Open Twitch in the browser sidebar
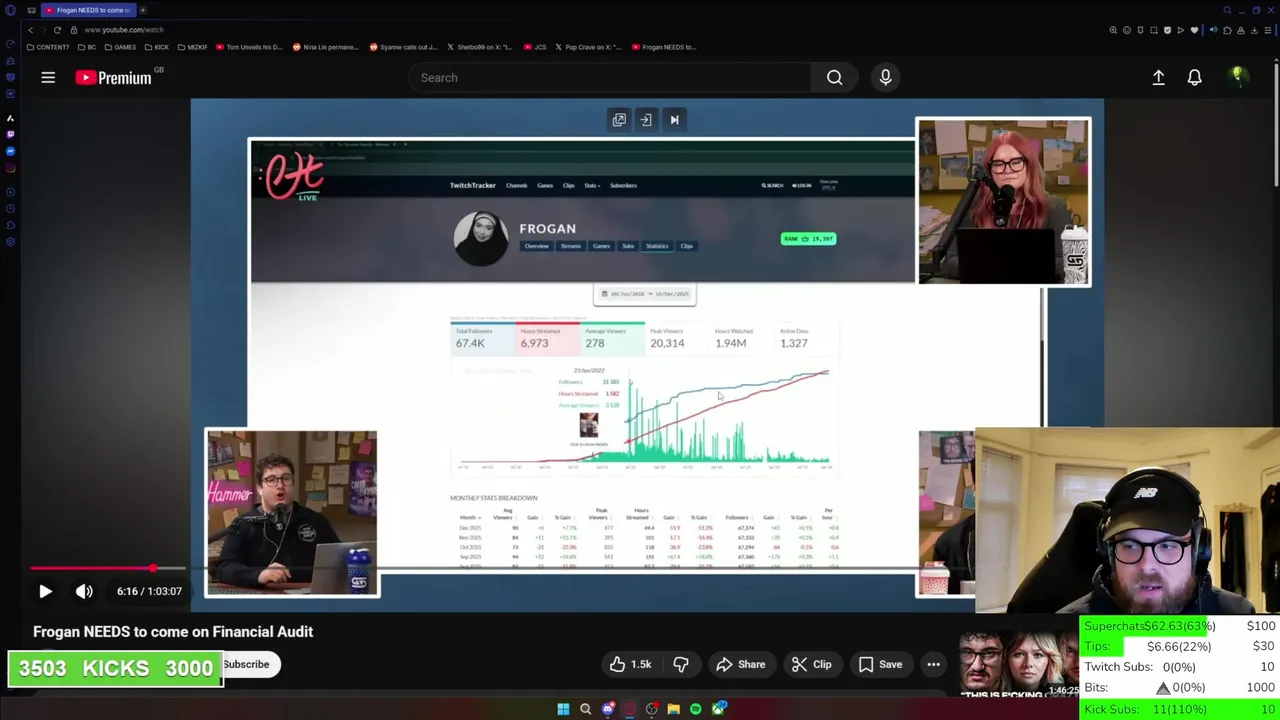Viewport: 1280px width, 720px height. (10, 135)
